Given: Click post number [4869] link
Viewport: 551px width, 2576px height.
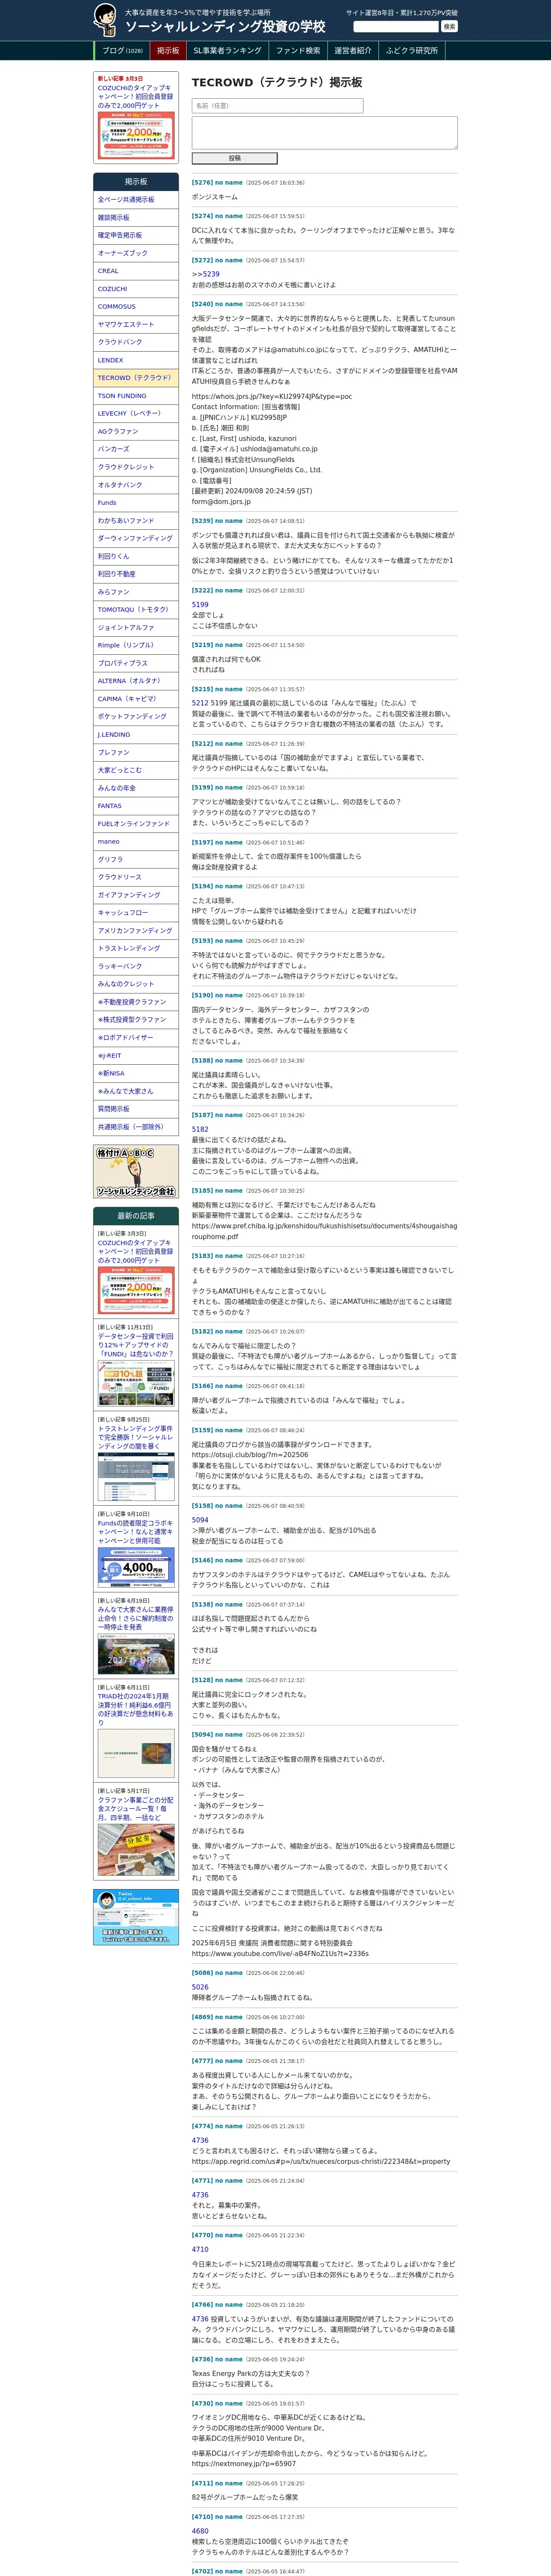Looking at the screenshot, I should coord(202,2017).
